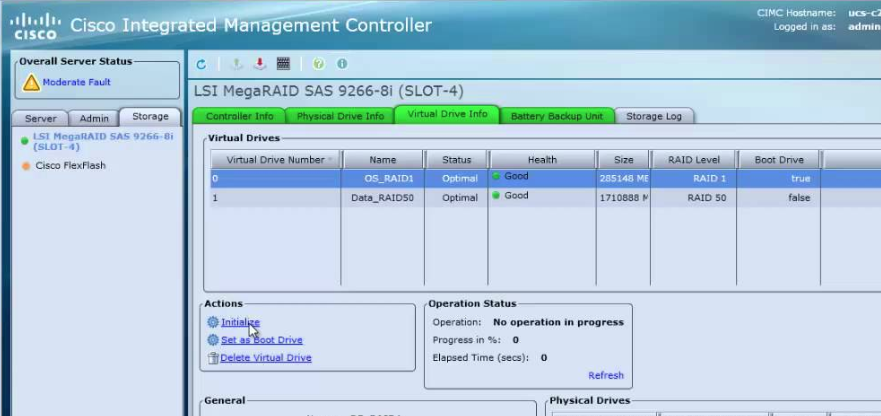Image resolution: width=881 pixels, height=416 pixels.
Task: Click the Name column header
Action: 383,160
